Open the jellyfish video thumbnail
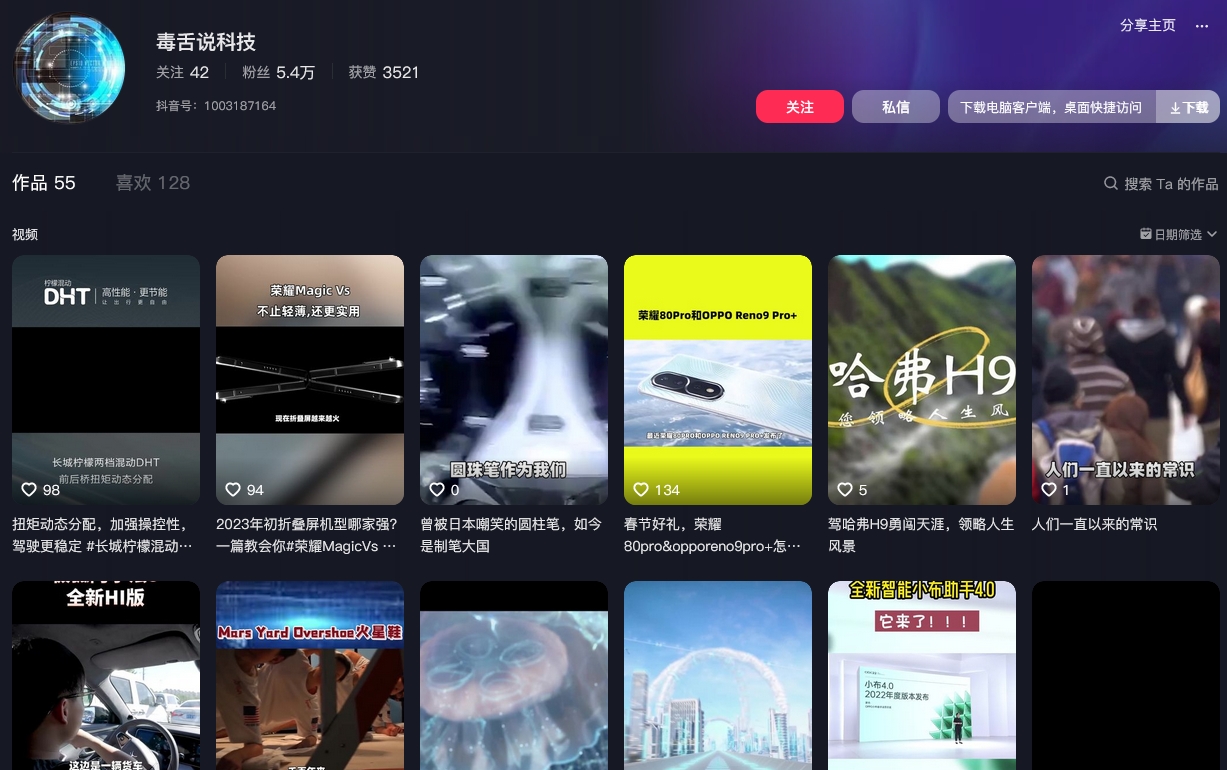The width and height of the screenshot is (1227, 770). coord(514,675)
